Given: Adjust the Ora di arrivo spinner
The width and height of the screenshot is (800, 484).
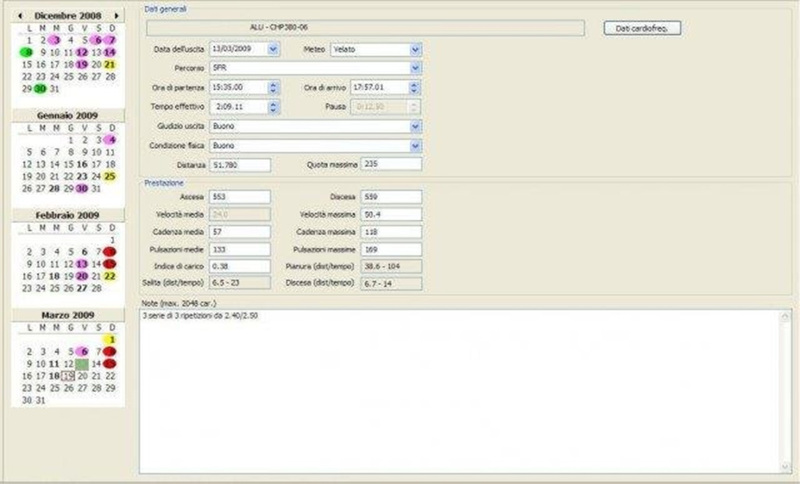Looking at the screenshot, I should tap(414, 88).
